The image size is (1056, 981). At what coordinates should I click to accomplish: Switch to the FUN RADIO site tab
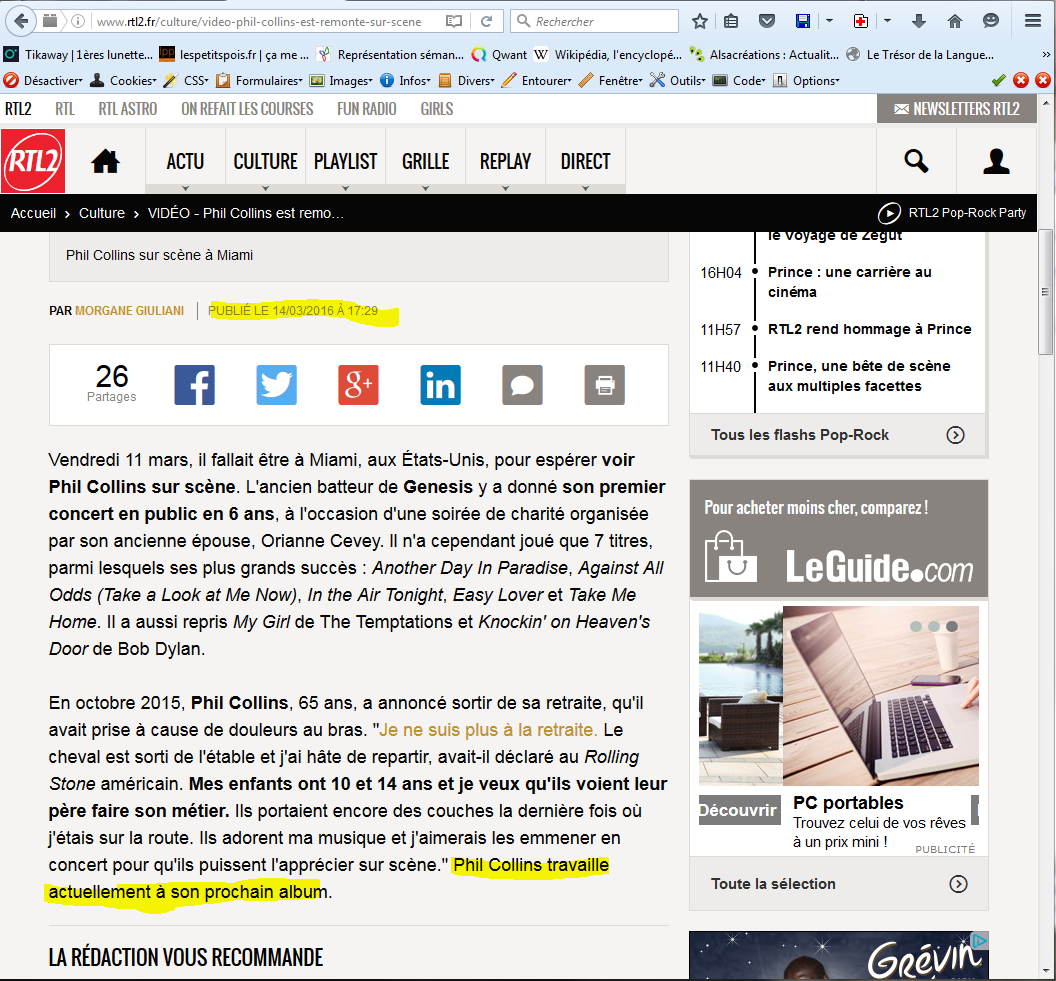pos(366,109)
